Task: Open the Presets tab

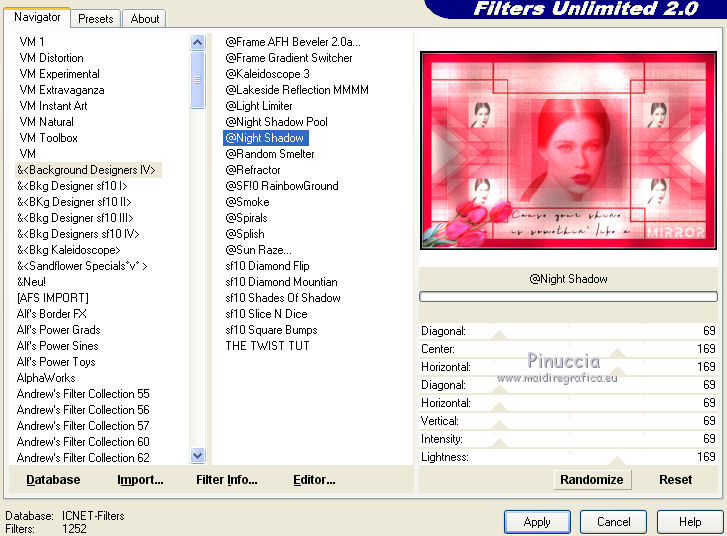Action: [96, 19]
